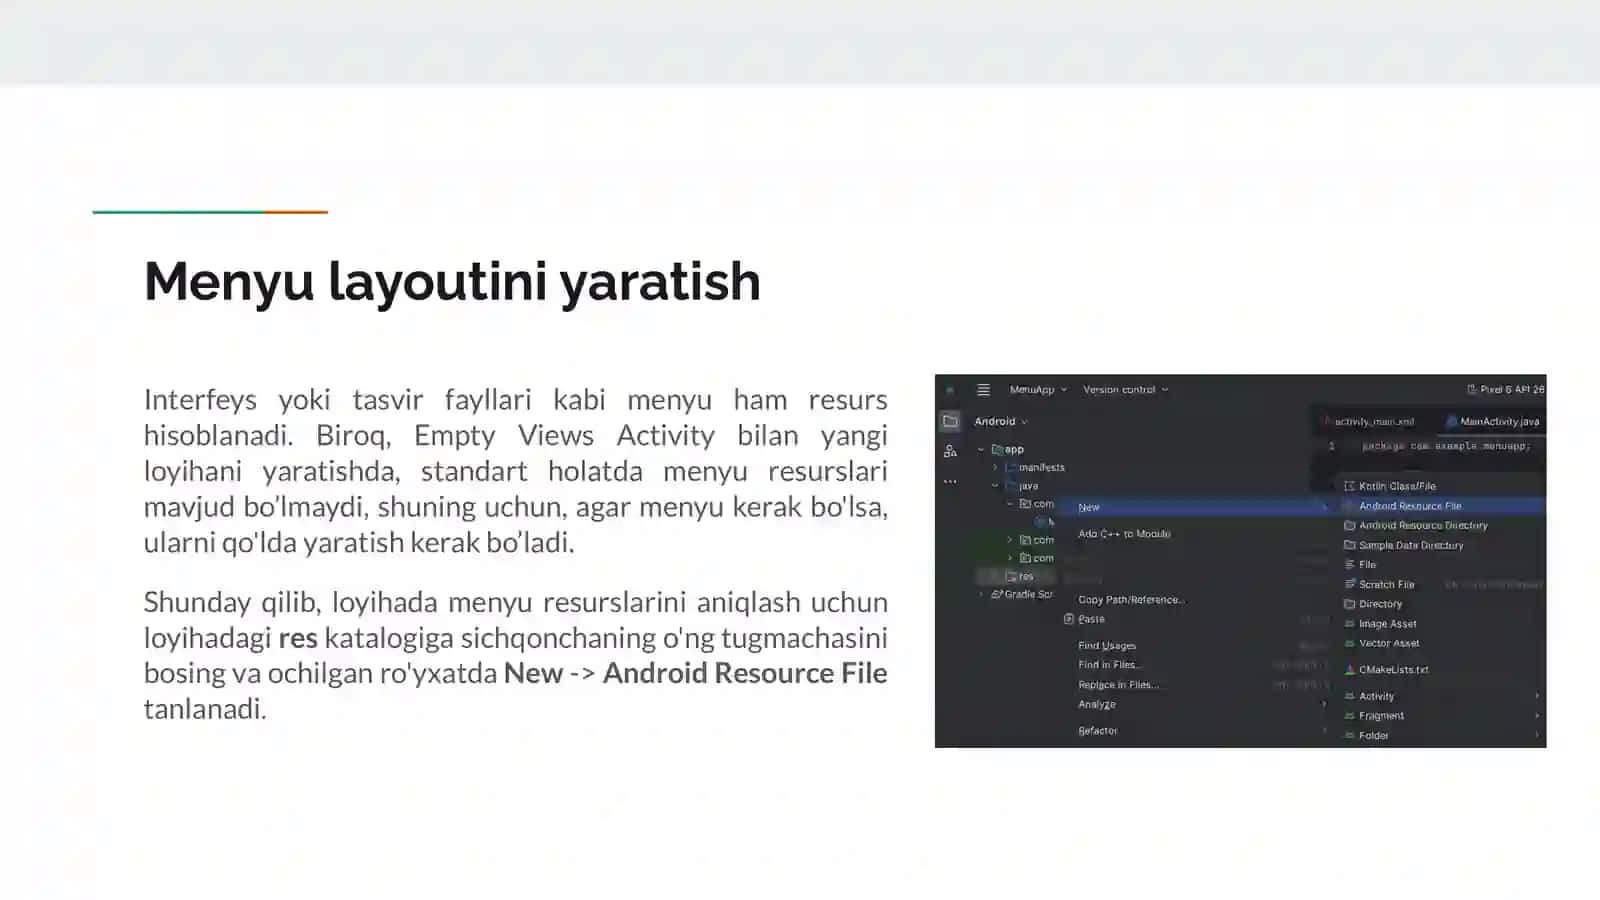Select Directory in New submenu
This screenshot has height=900, width=1600.
pyautogui.click(x=1380, y=605)
